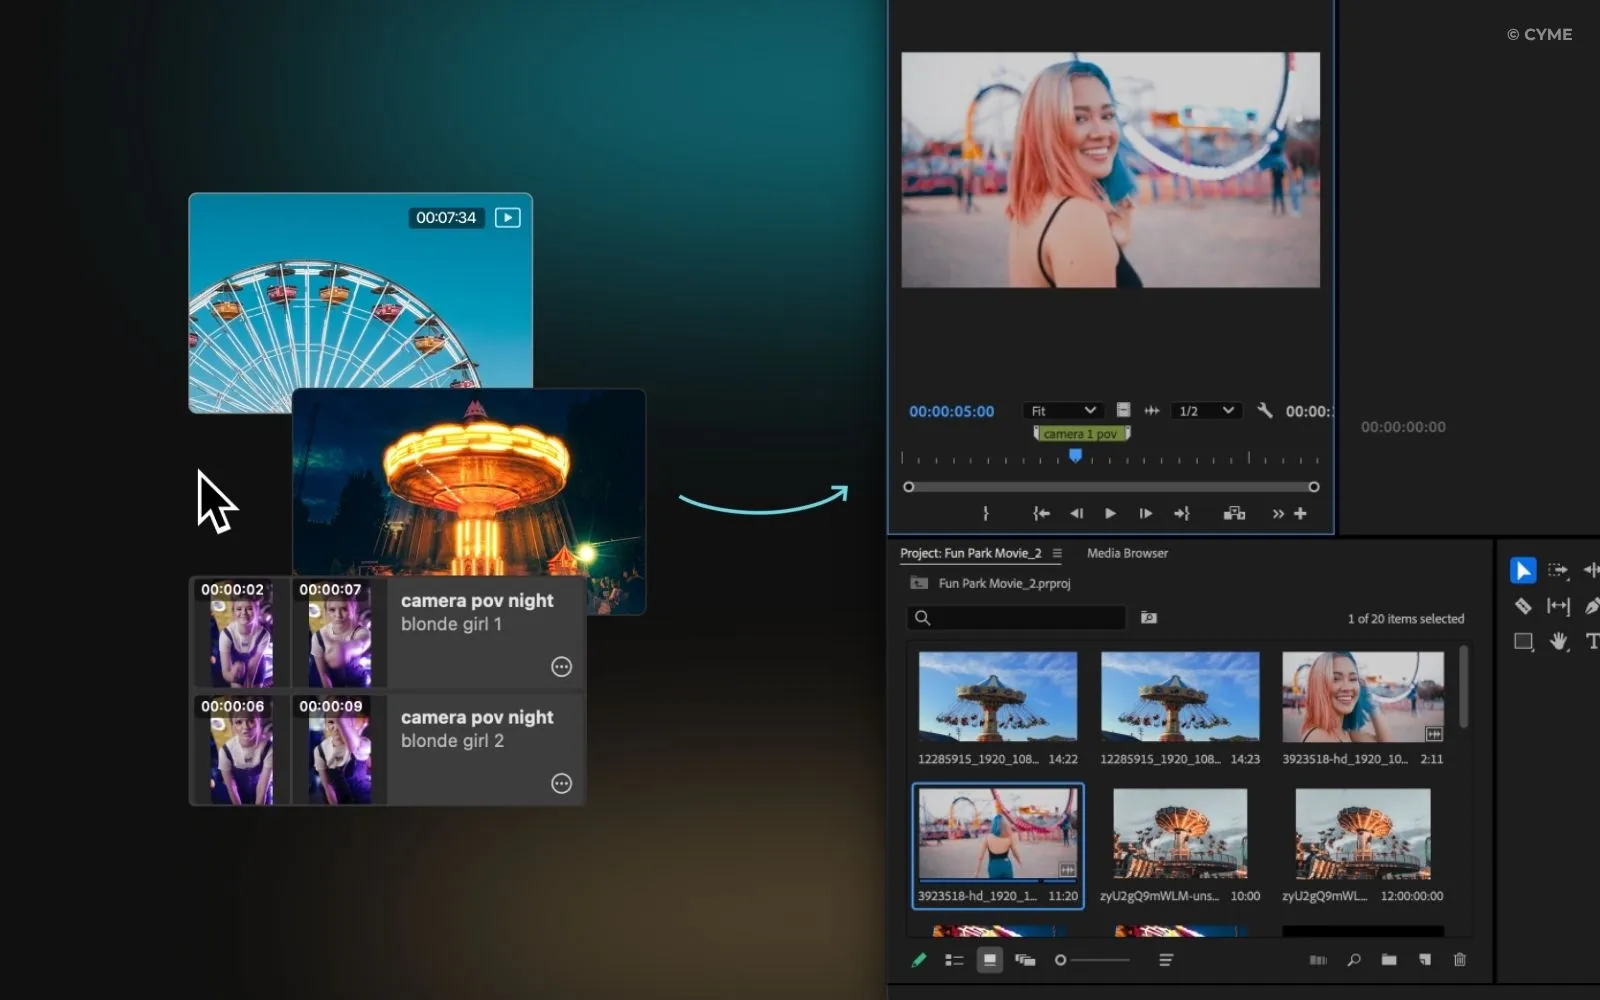Click the play icon on Ferris wheel card
The image size is (1600, 1000).
[507, 217]
